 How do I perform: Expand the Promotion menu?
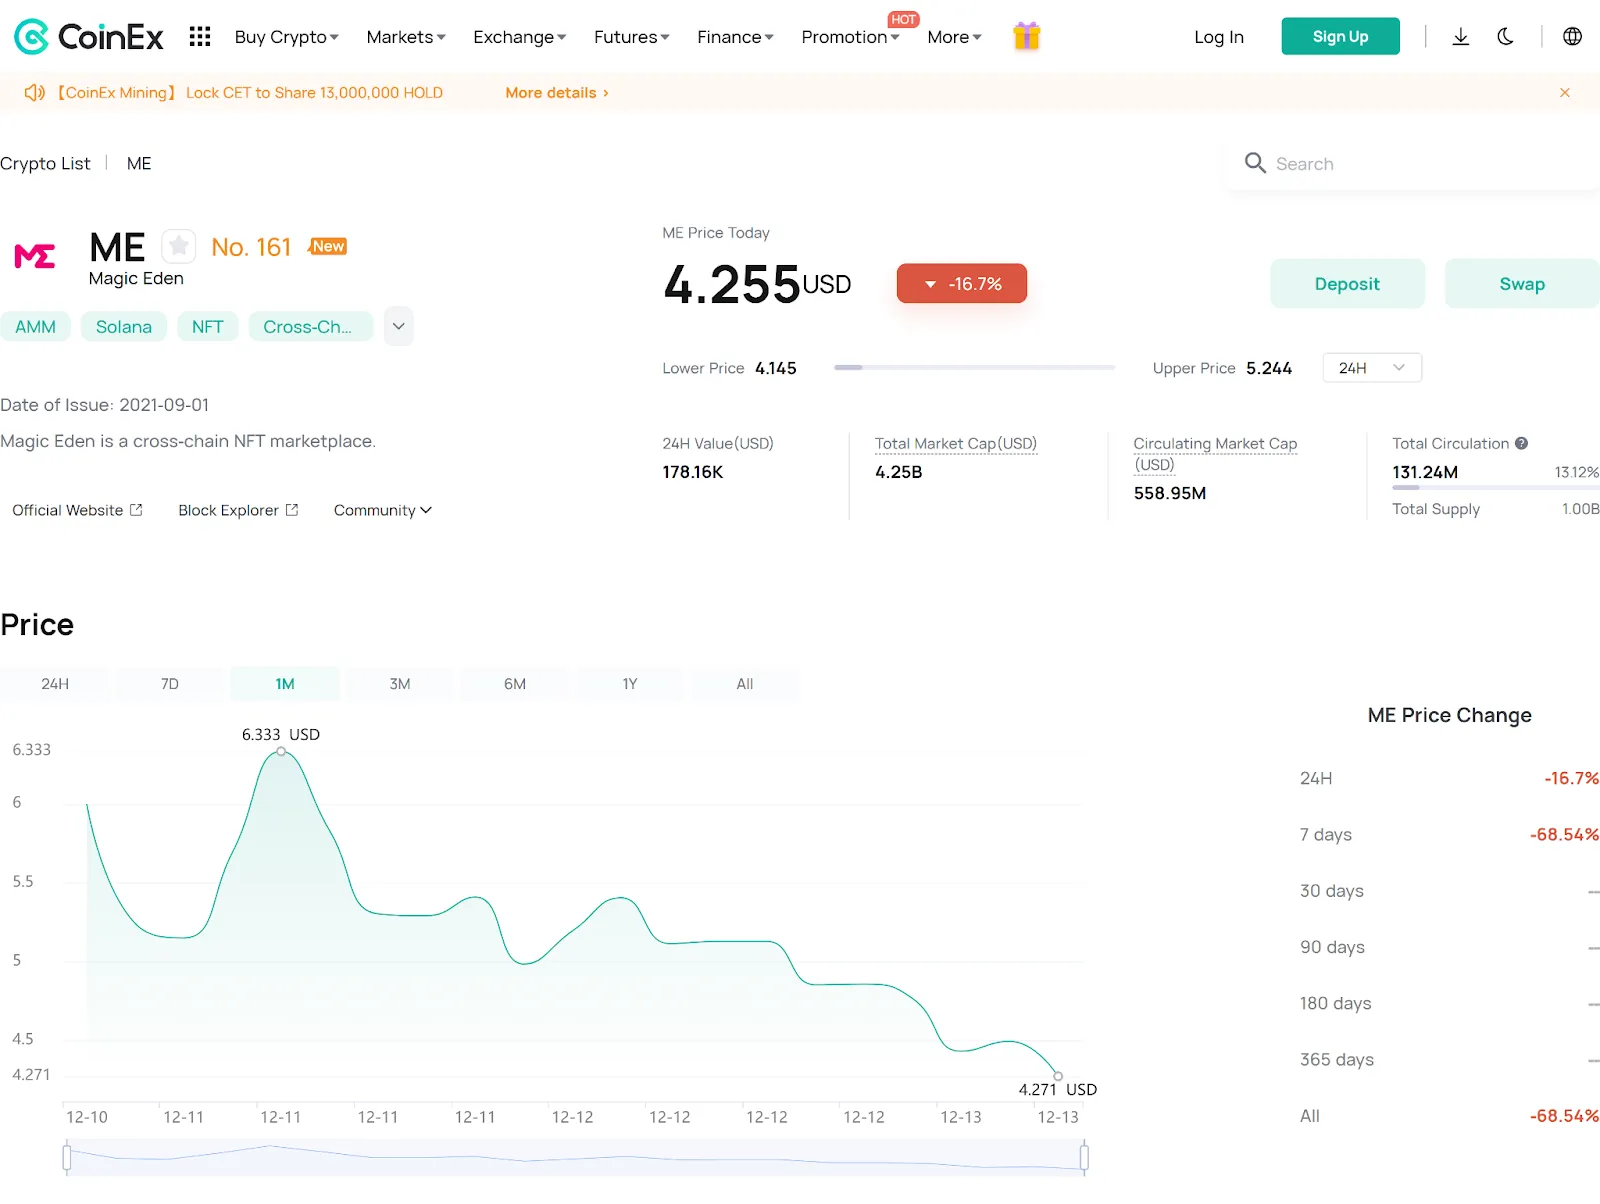coord(851,37)
